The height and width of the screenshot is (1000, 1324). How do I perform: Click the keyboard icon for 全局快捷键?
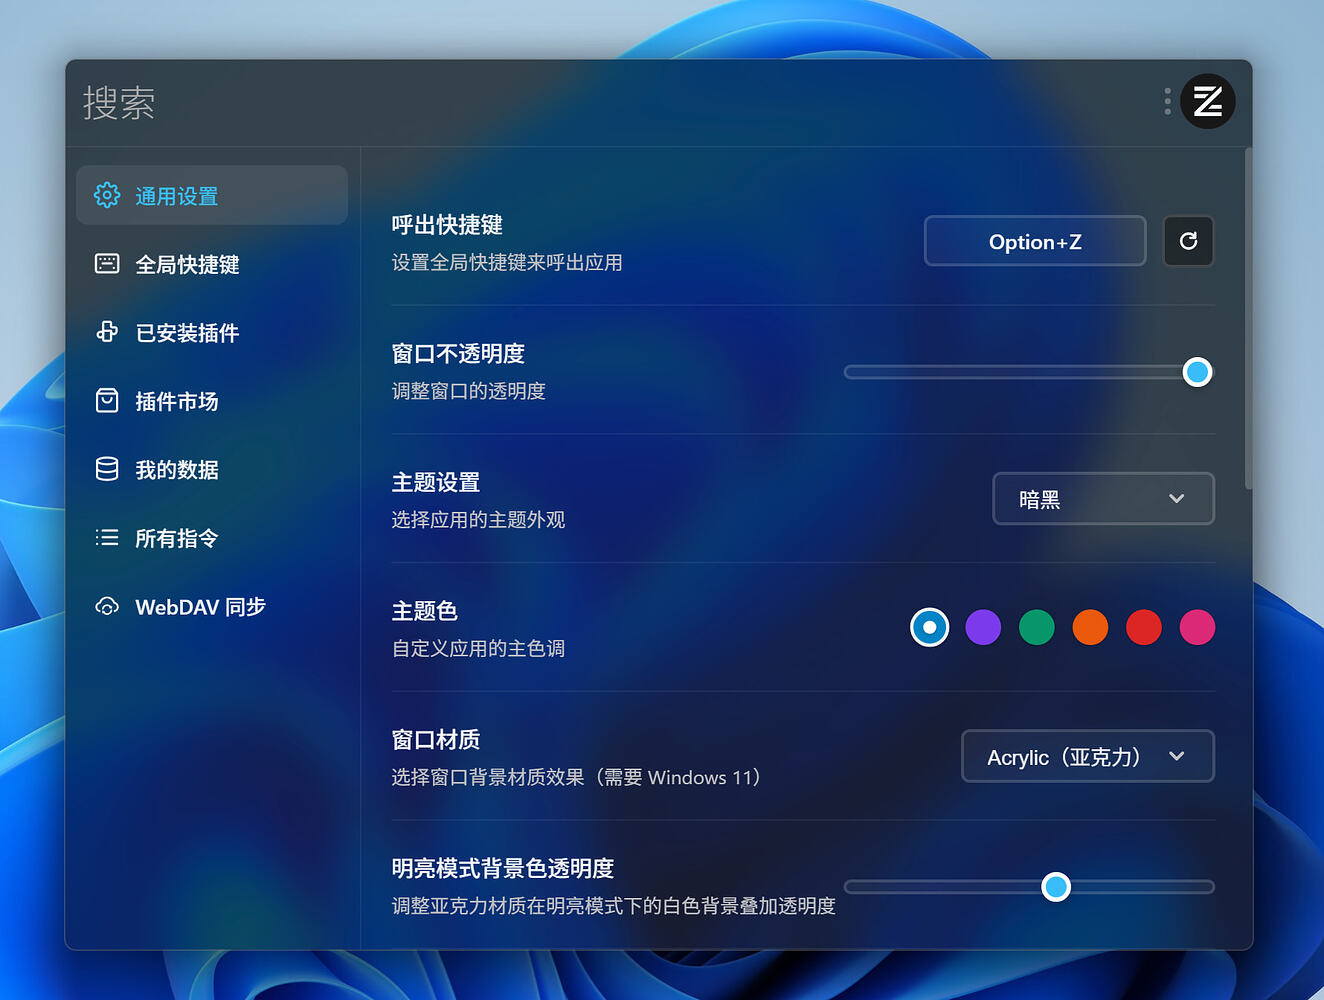coord(107,264)
